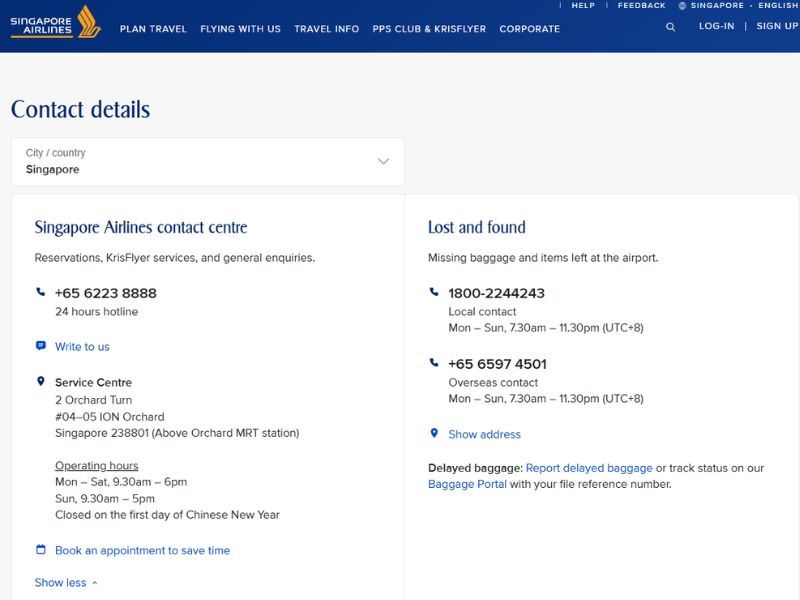The image size is (800, 600).
Task: Click the Service Centre label
Action: point(93,383)
